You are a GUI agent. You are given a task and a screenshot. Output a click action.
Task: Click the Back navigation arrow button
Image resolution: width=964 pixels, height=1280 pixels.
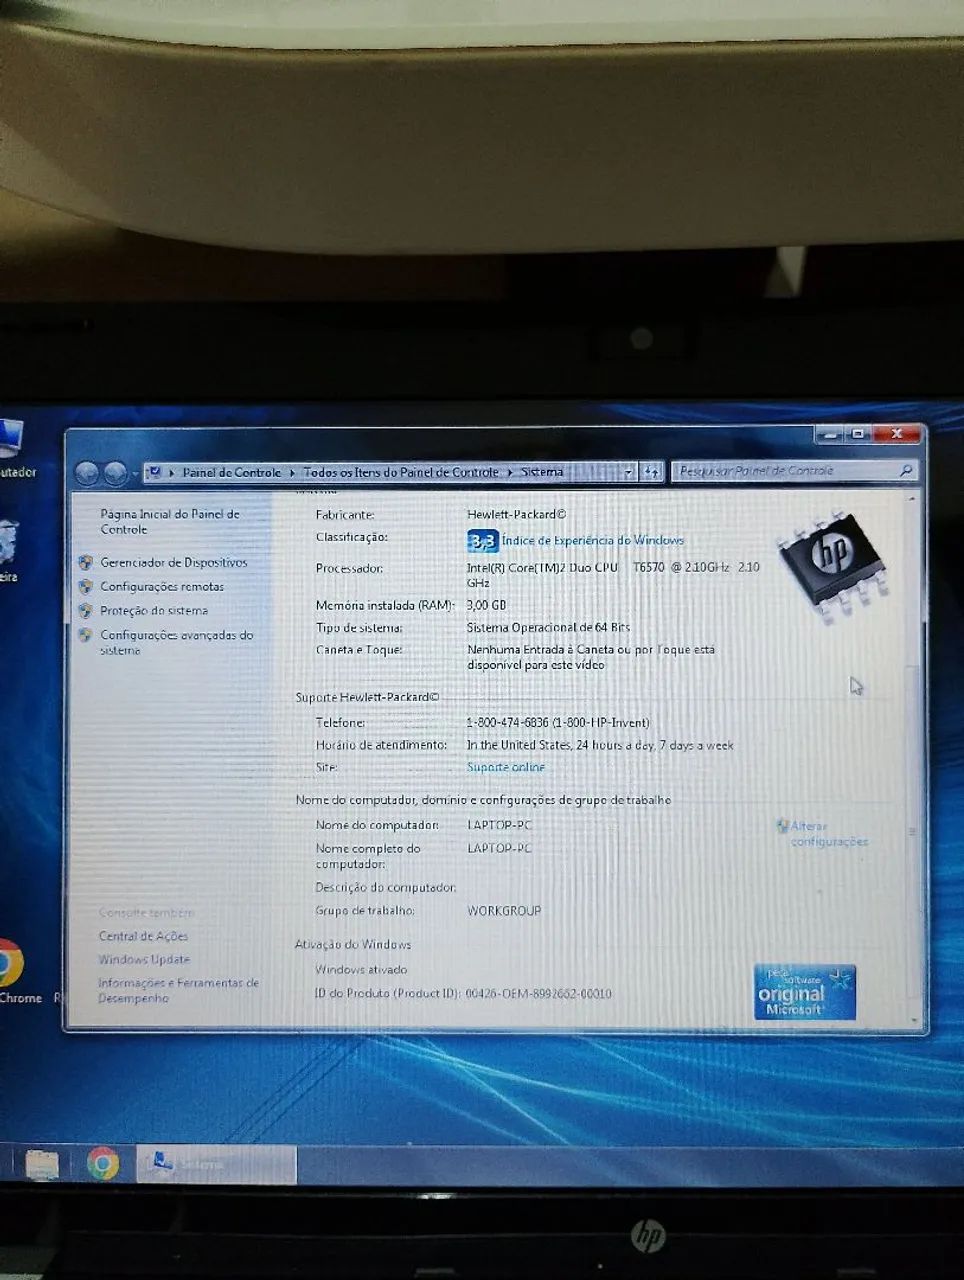[x=88, y=472]
